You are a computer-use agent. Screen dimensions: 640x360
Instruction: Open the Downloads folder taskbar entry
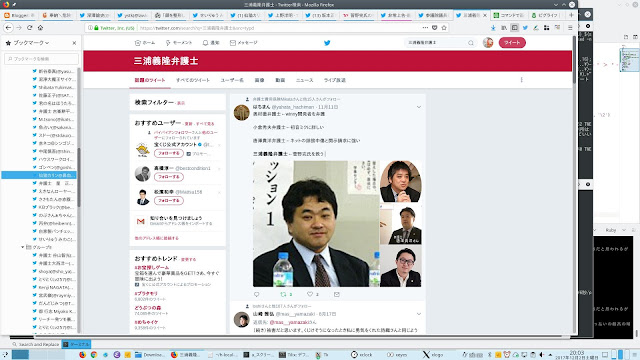pos(150,355)
